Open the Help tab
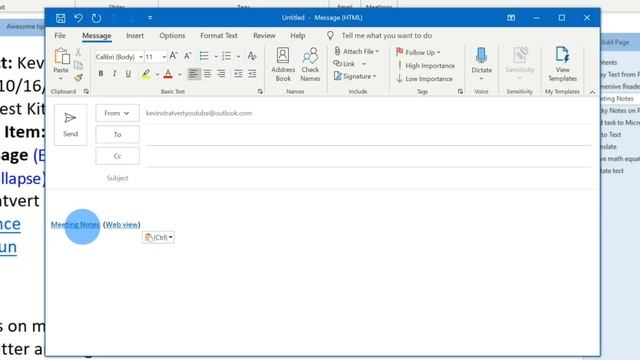 298,36
